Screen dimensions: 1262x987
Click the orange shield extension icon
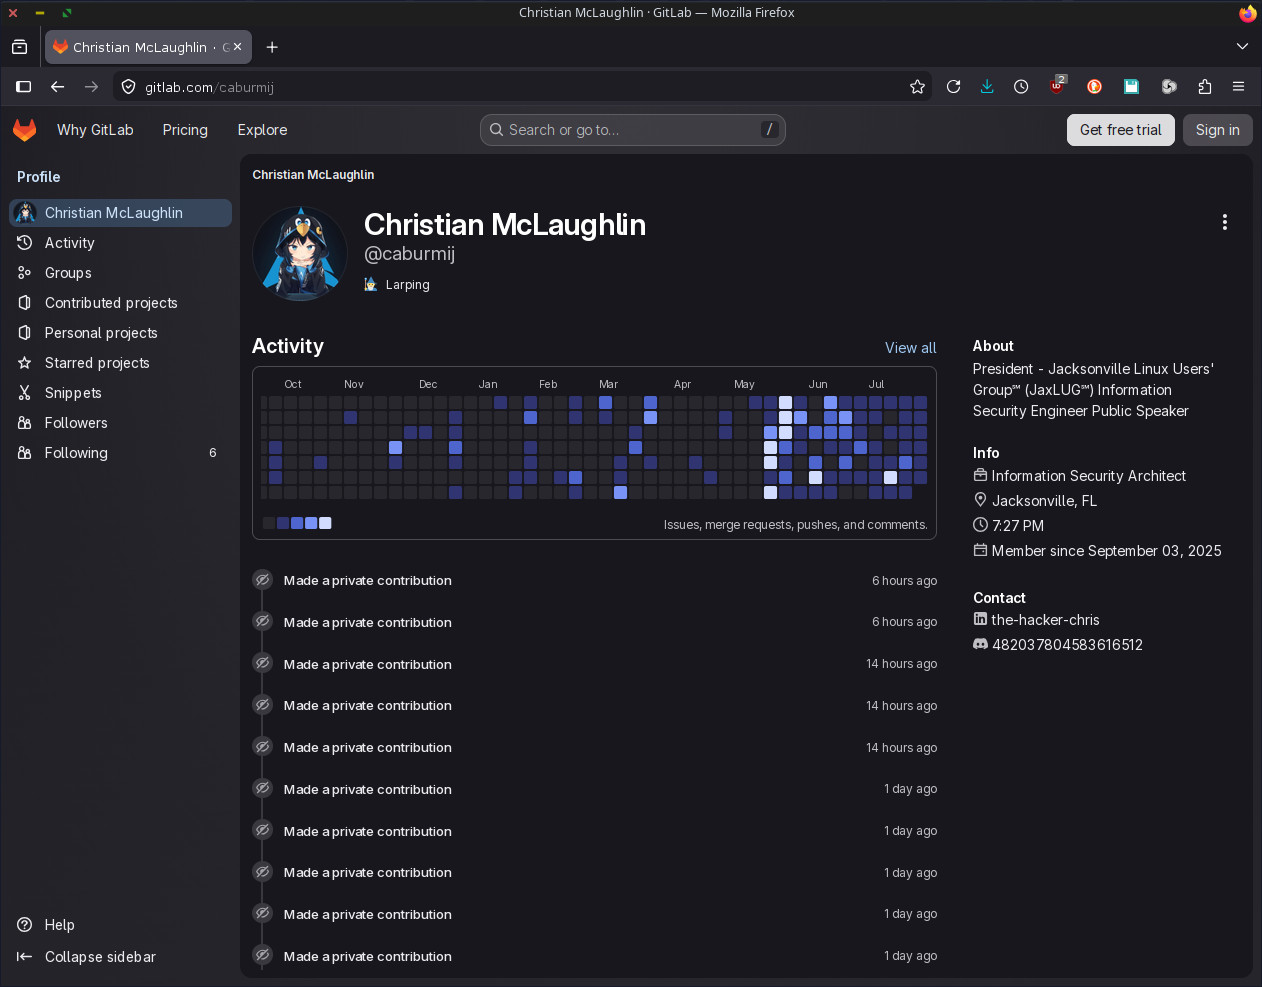(x=1094, y=87)
